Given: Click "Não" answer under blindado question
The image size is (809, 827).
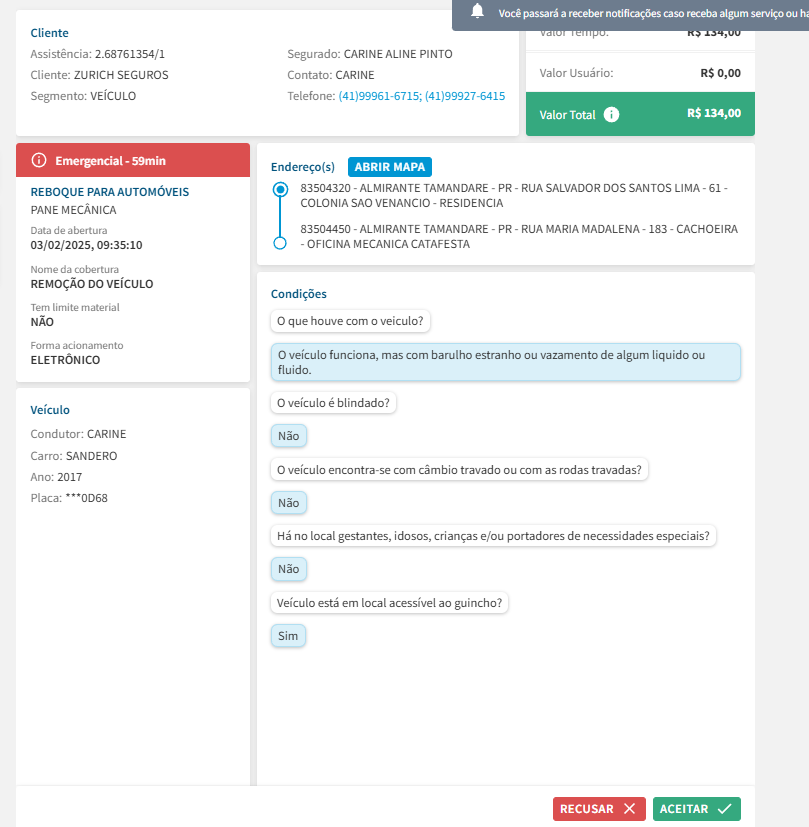Looking at the screenshot, I should pos(289,436).
